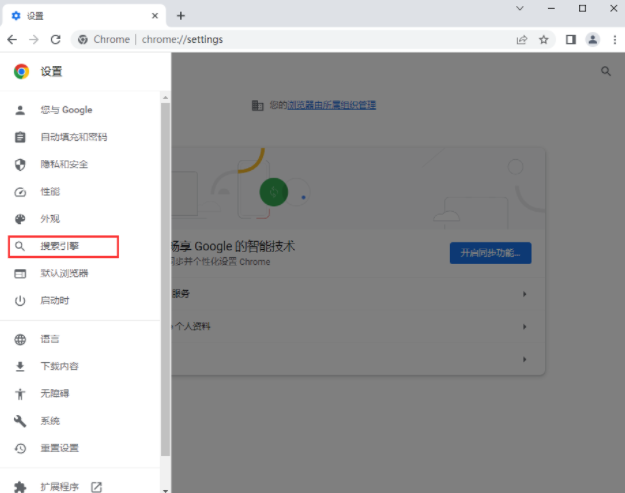Click the power icon for startup
This screenshot has height=493, width=625.
click(20, 301)
